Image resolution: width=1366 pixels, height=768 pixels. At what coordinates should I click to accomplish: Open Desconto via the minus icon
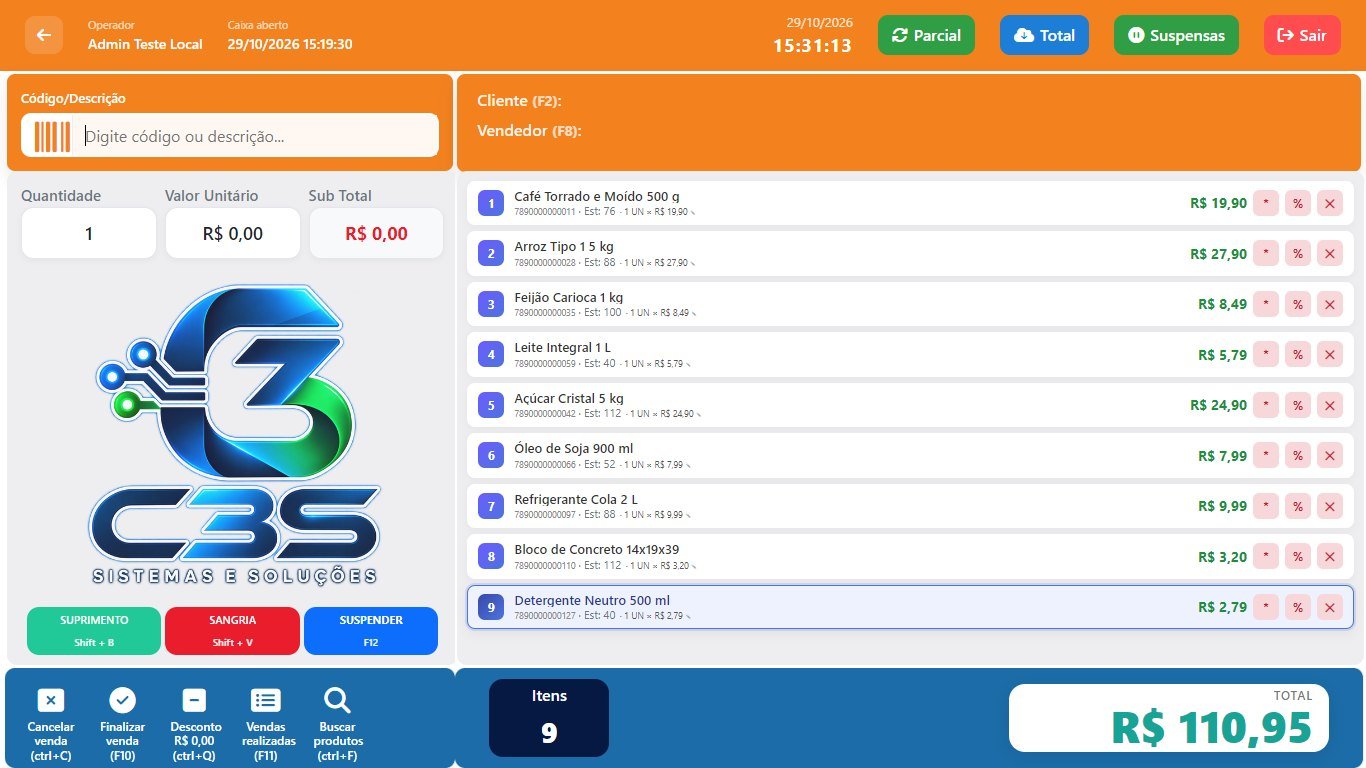(x=195, y=700)
